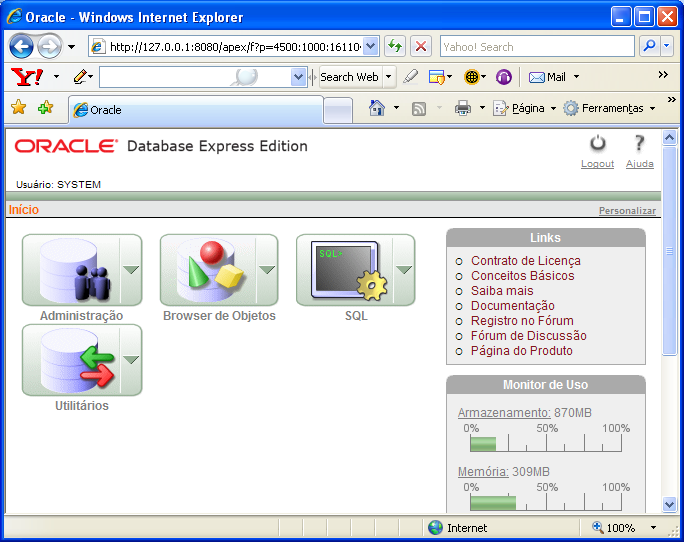684x542 pixels.
Task: Open the Utilitários icon
Action: click(x=71, y=360)
